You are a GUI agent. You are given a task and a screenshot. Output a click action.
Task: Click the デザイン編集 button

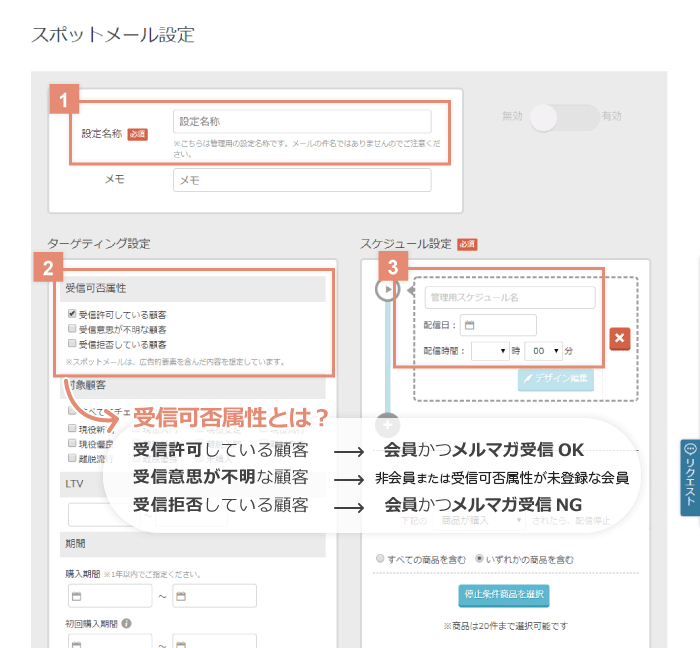557,379
